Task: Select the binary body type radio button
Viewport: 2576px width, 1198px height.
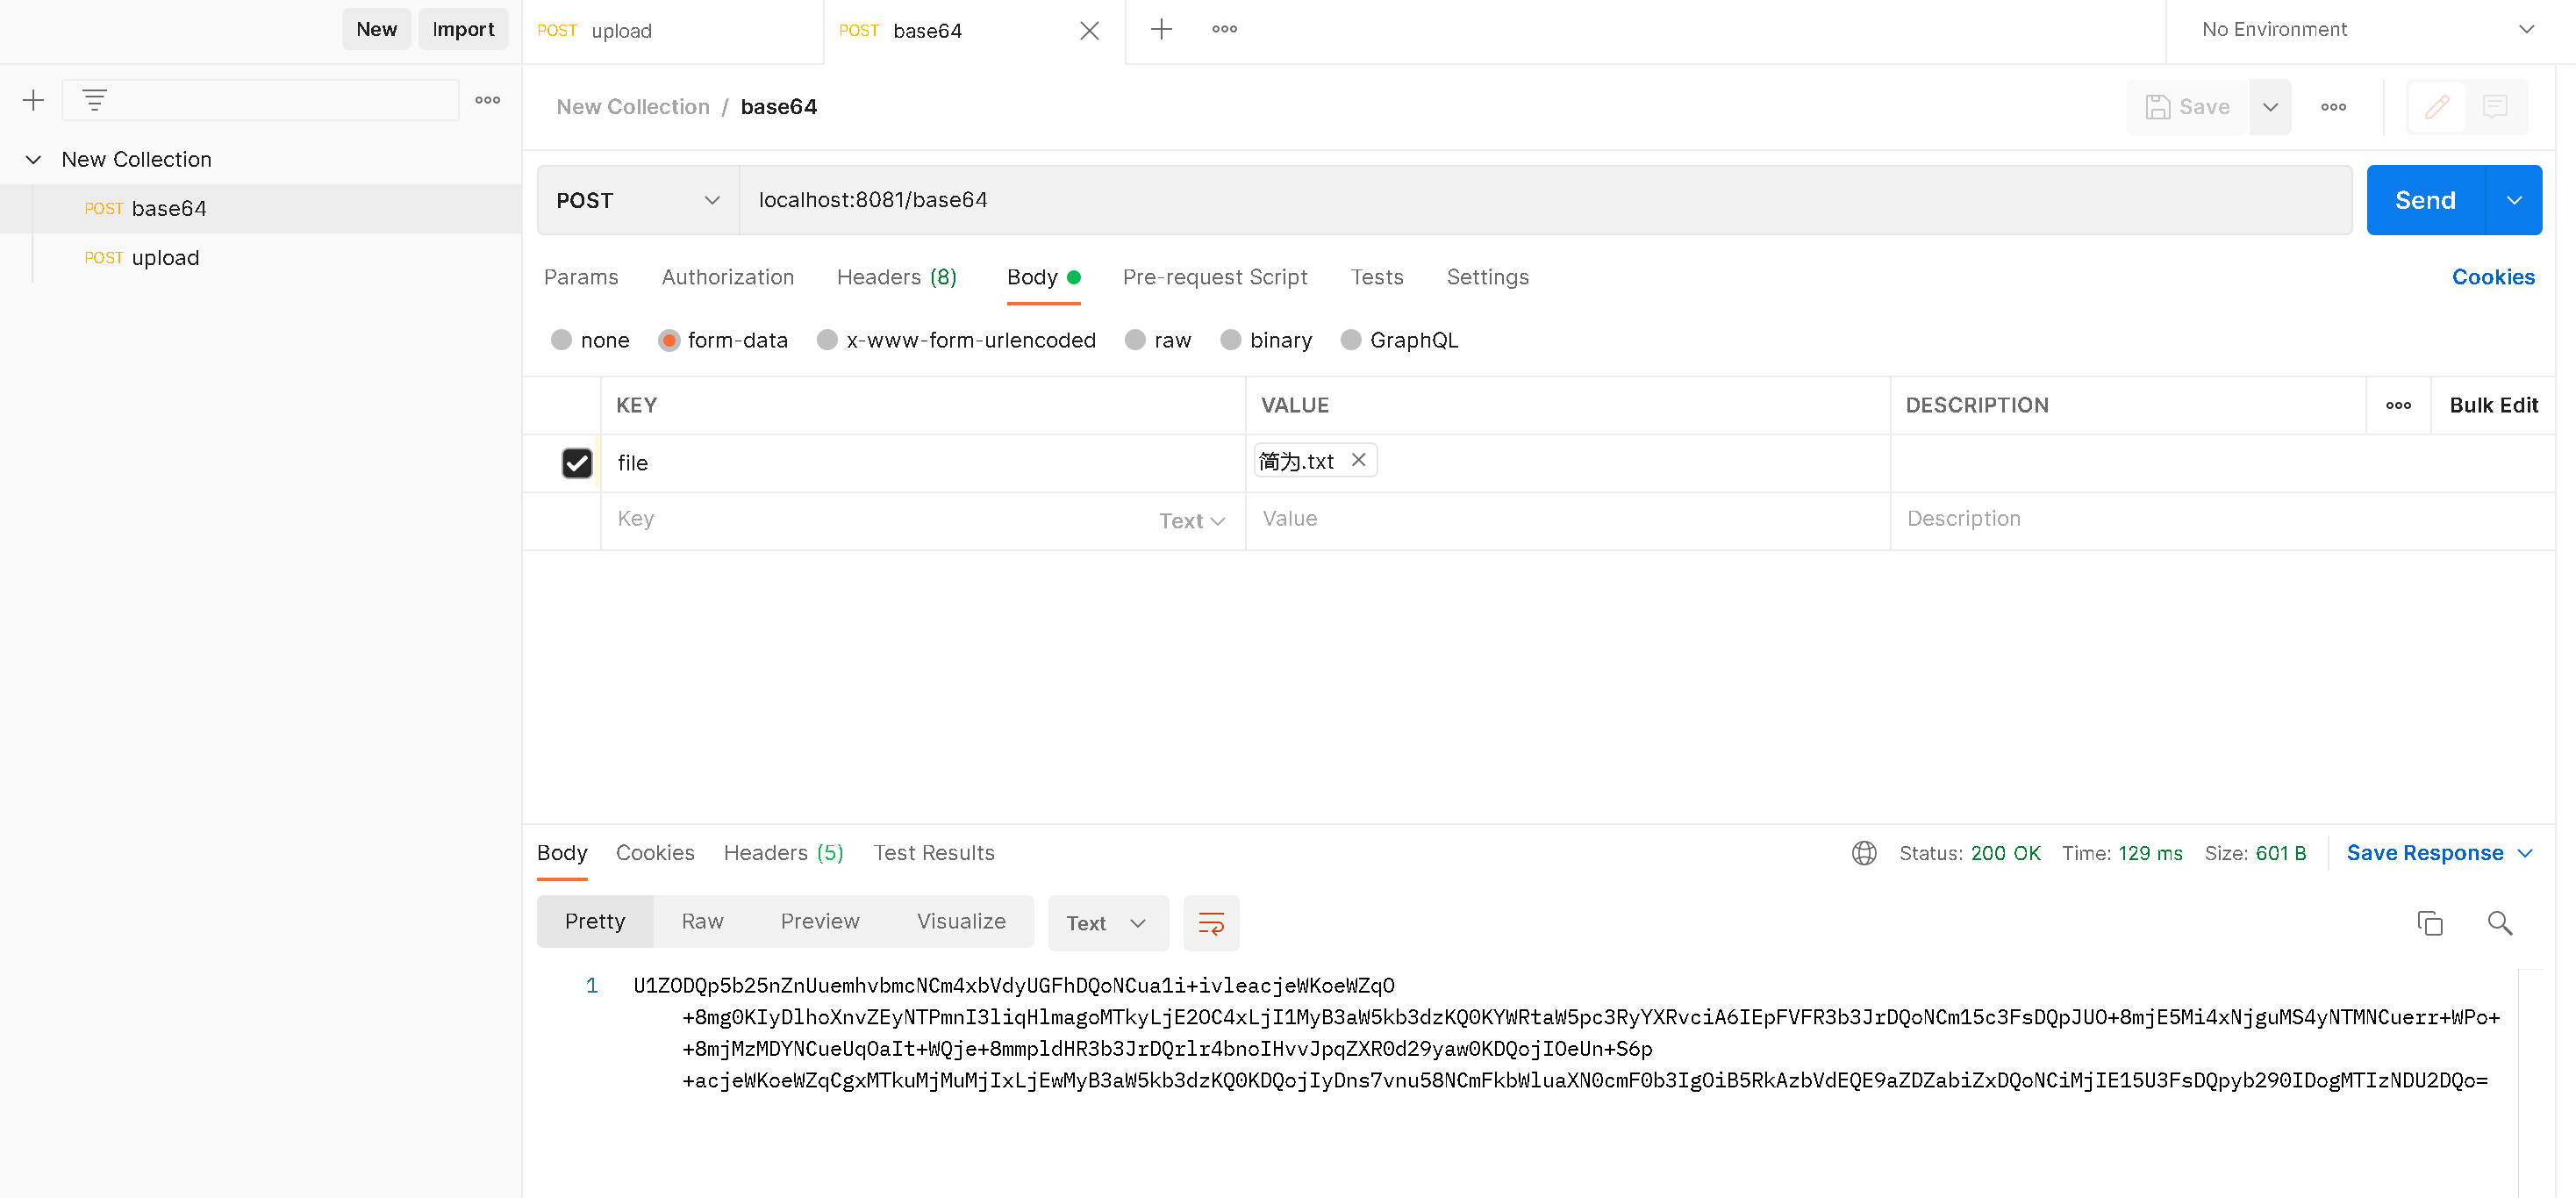Action: 1230,340
